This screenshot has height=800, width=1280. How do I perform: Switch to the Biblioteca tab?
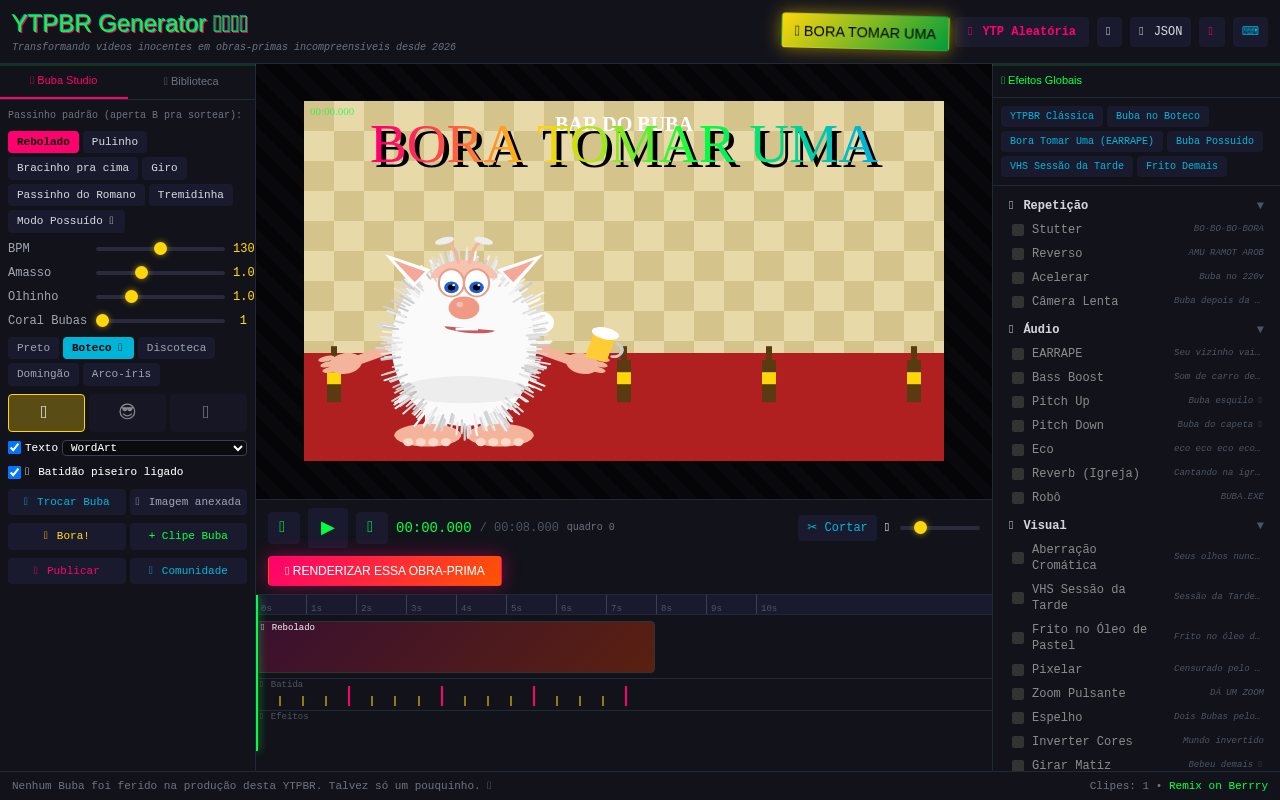click(x=191, y=81)
